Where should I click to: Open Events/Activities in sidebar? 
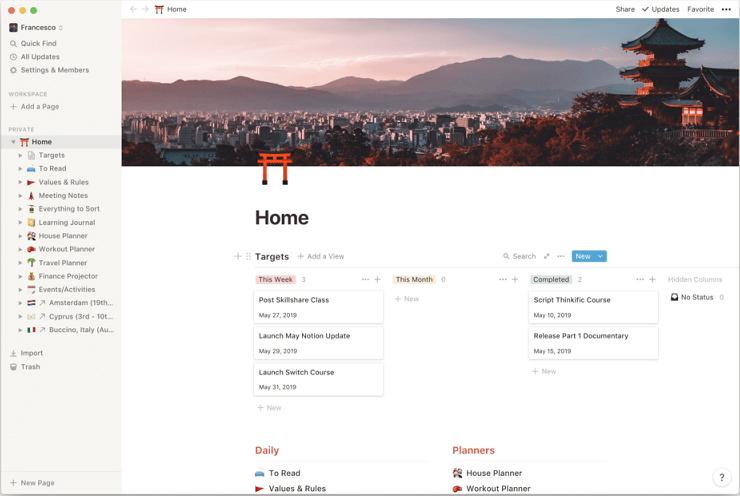pos(67,289)
